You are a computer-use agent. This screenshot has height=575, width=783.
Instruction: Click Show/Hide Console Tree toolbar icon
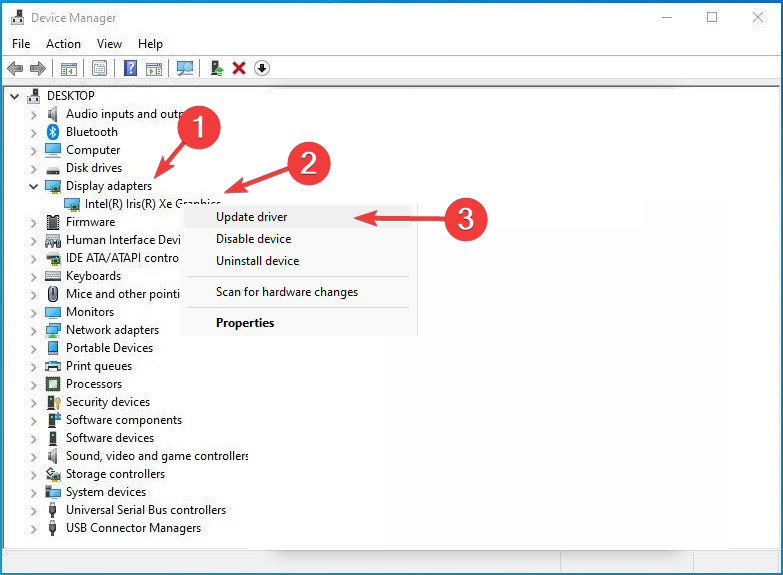coord(69,68)
